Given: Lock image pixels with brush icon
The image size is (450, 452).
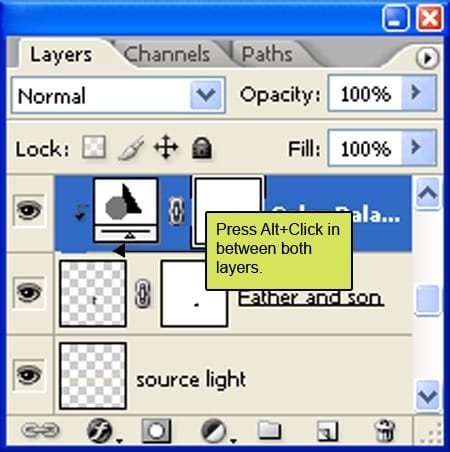Looking at the screenshot, I should coord(131,147).
